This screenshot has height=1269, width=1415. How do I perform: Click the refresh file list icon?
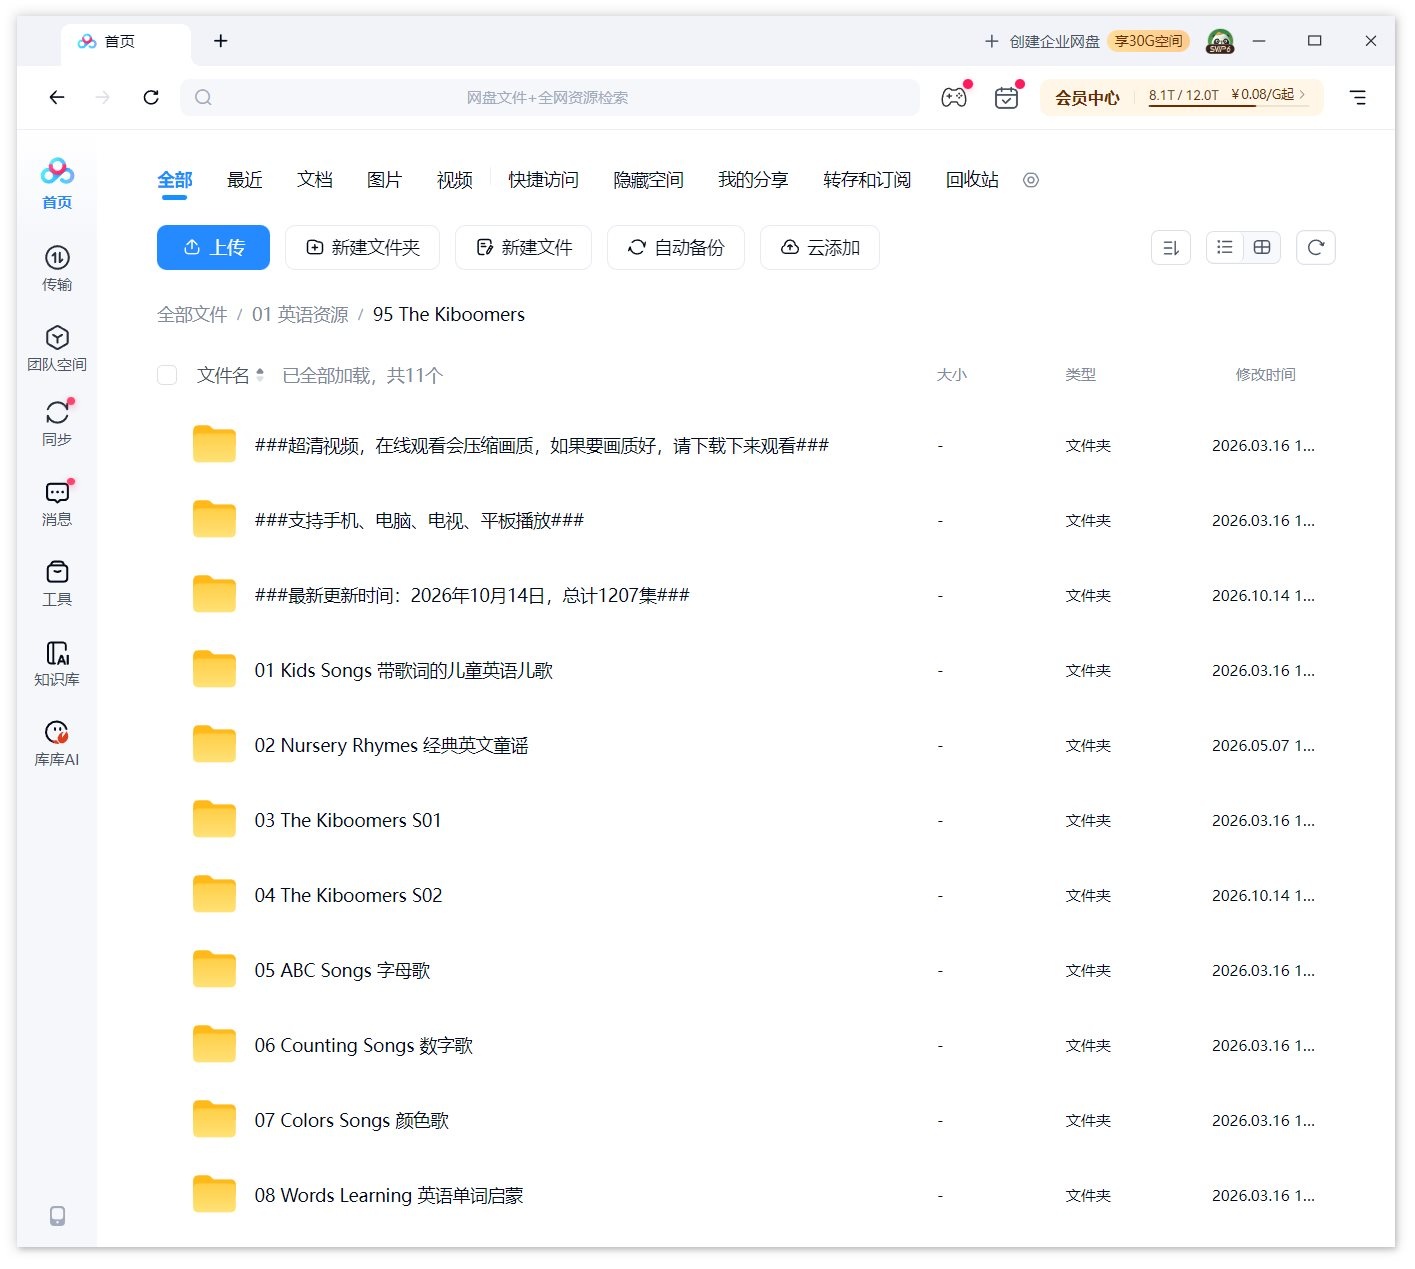pos(1316,247)
